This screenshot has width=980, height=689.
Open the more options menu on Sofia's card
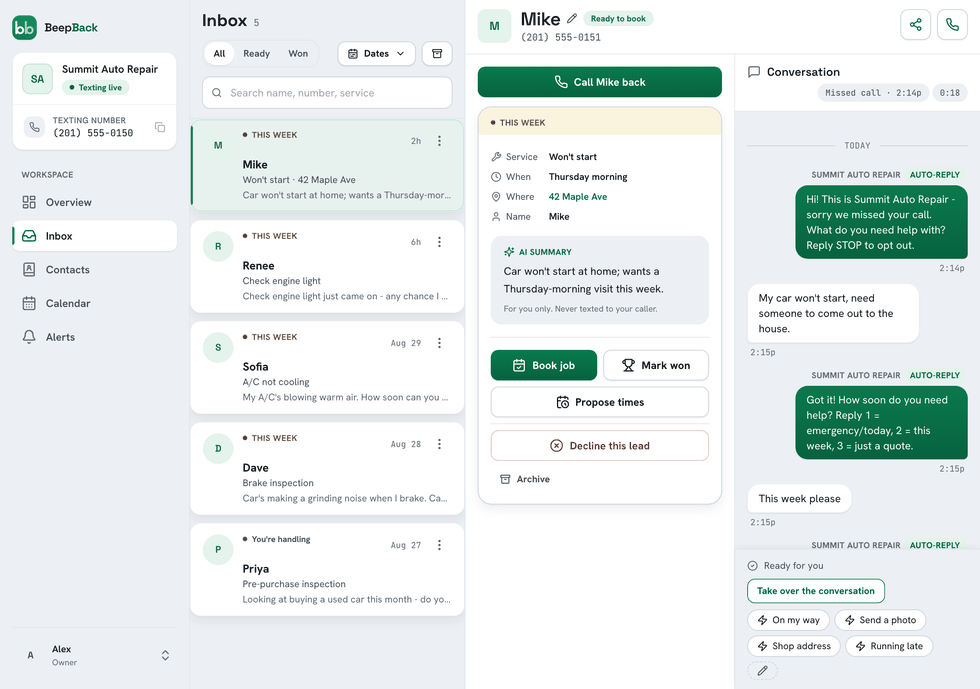click(x=439, y=343)
